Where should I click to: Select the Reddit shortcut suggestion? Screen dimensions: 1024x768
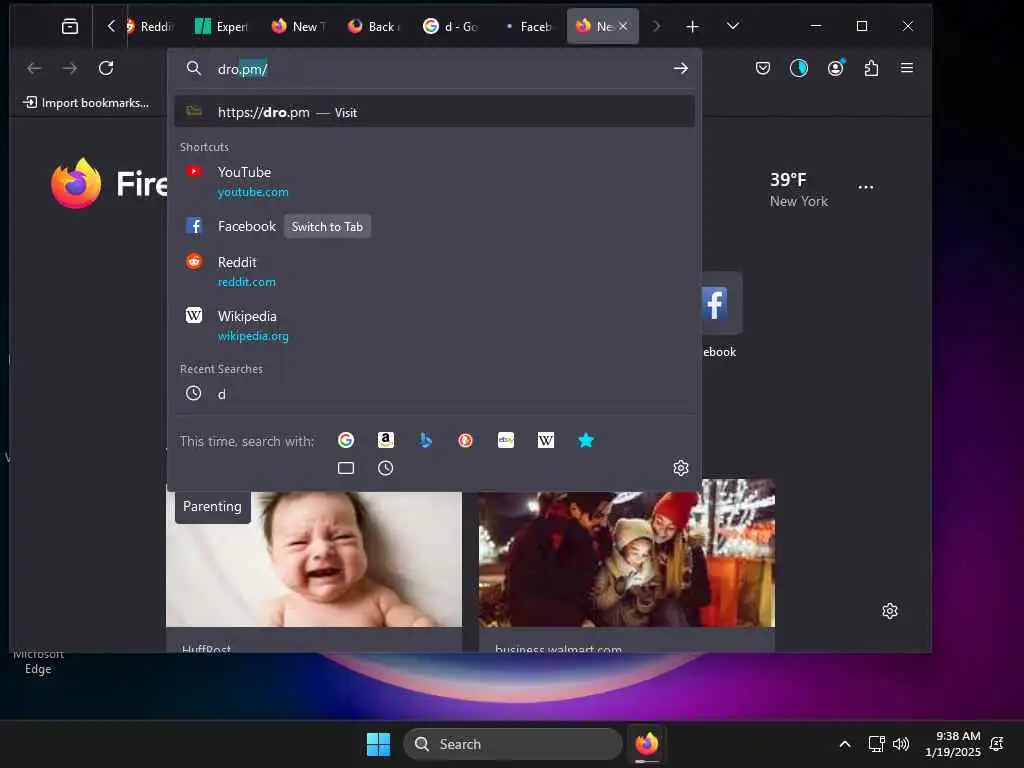click(434, 271)
